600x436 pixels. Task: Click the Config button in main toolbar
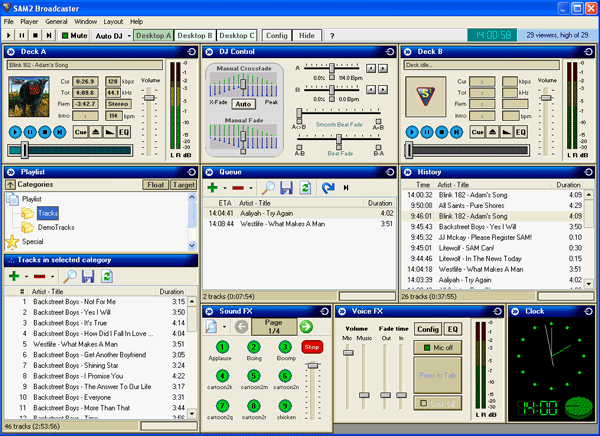pyautogui.click(x=277, y=36)
